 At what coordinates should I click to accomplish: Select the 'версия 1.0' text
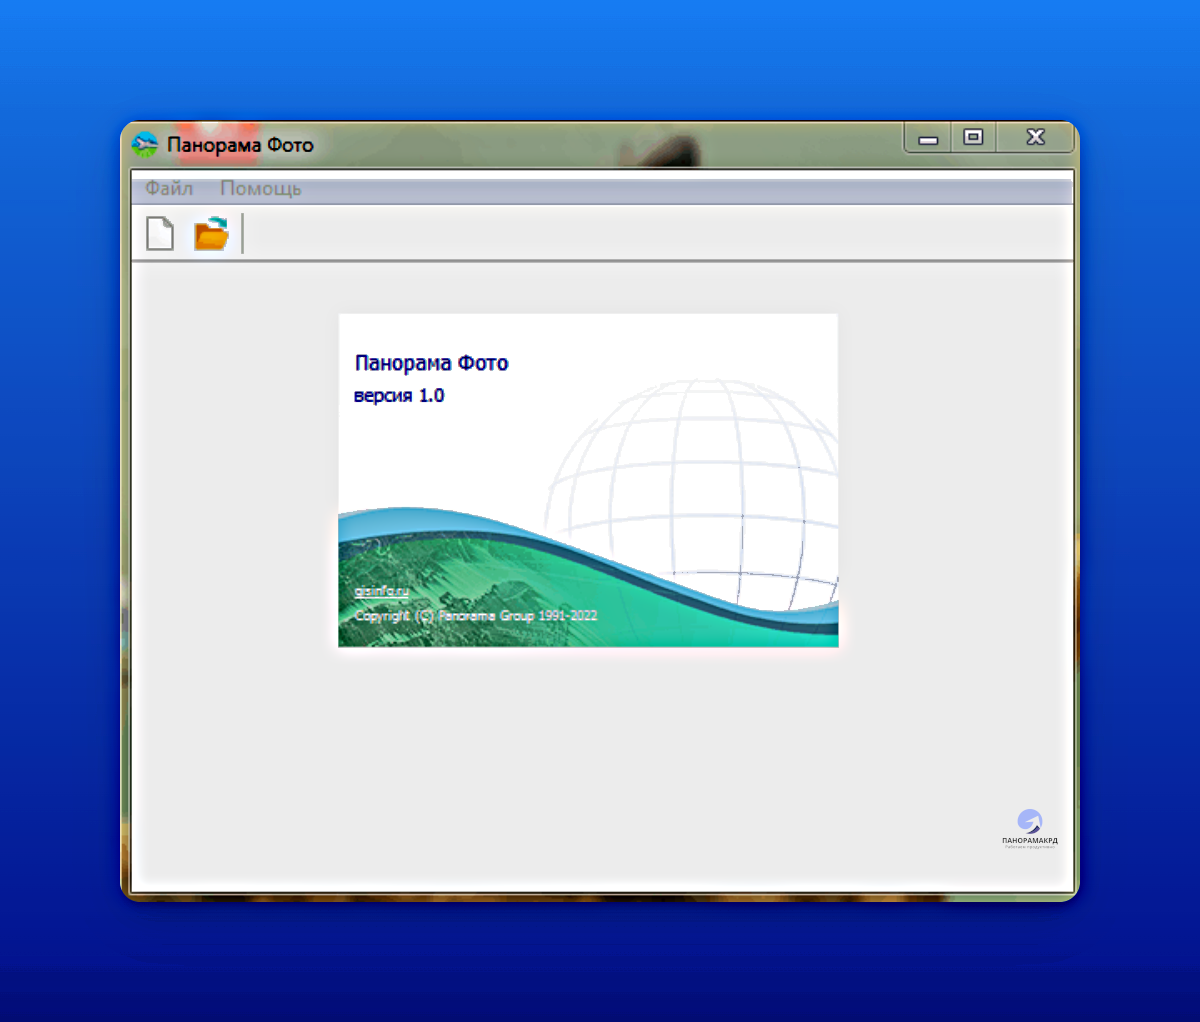click(x=399, y=396)
